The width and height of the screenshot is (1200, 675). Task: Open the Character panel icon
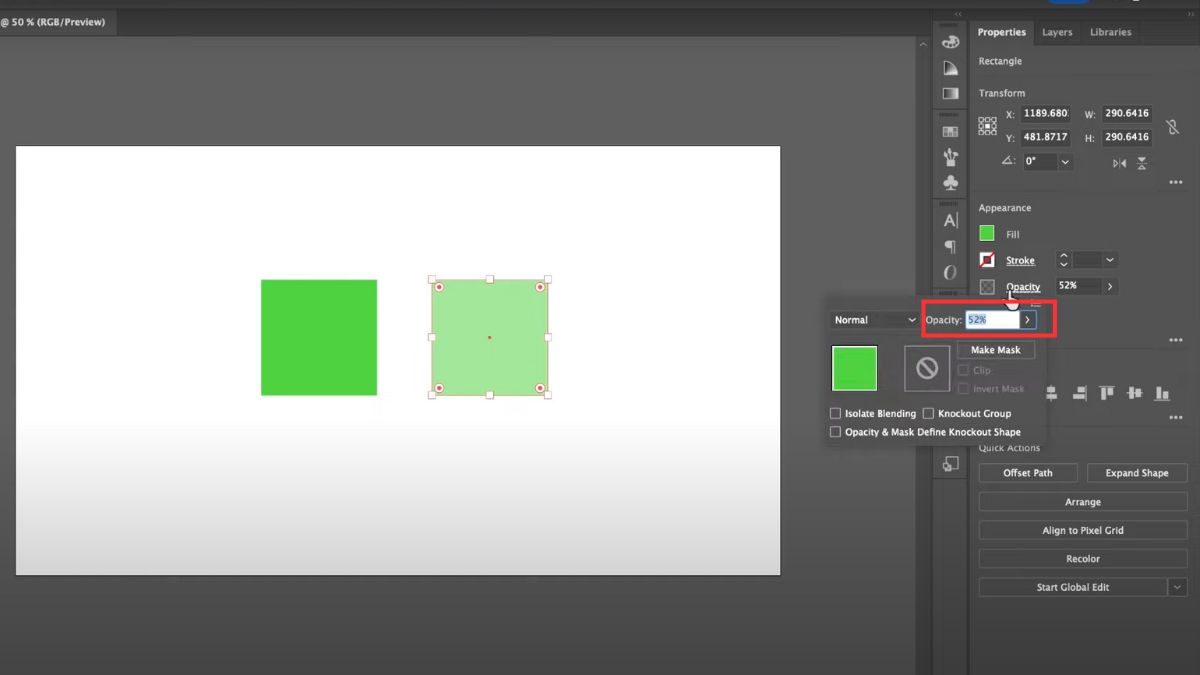(951, 221)
